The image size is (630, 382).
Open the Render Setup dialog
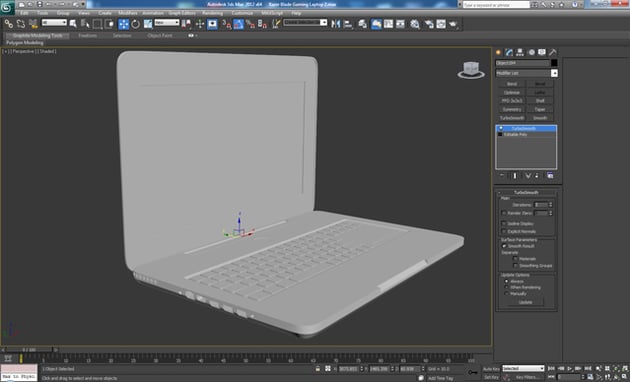(x=429, y=24)
